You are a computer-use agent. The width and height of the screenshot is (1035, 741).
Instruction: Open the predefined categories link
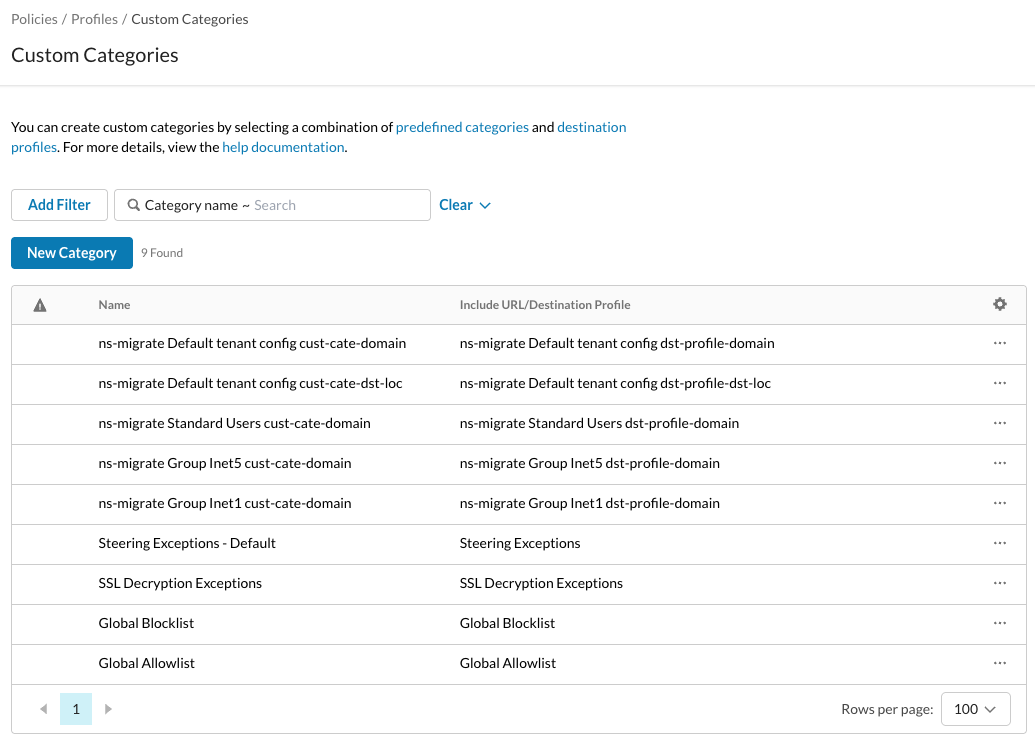pos(462,127)
